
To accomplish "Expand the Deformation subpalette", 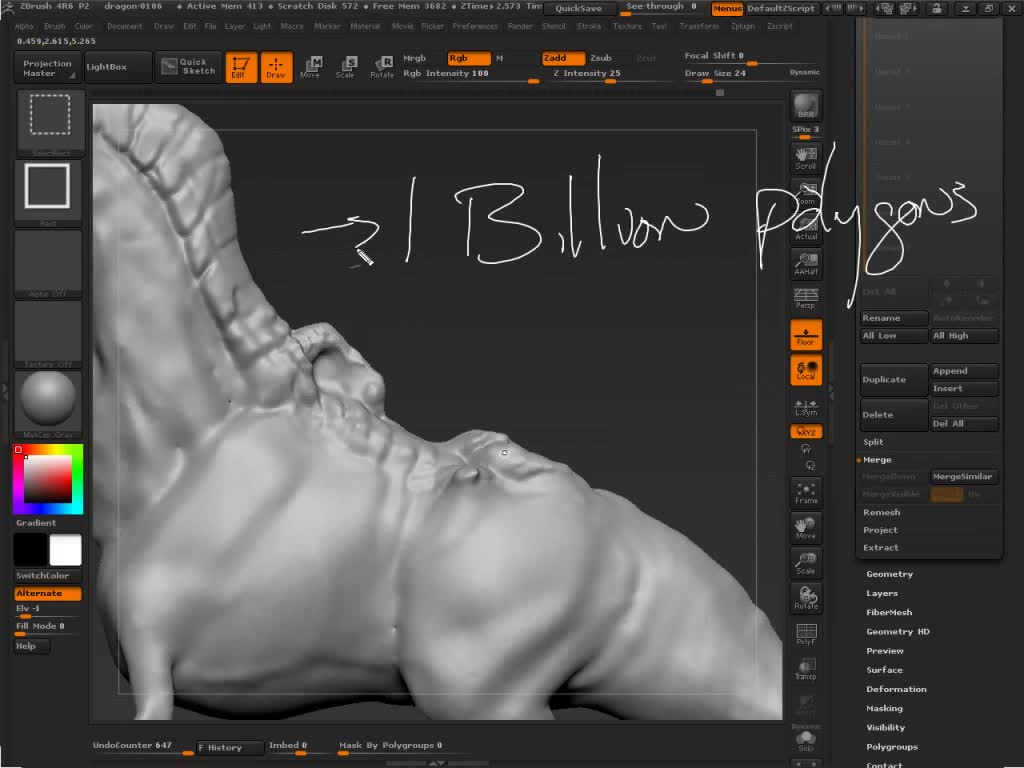I will [896, 689].
